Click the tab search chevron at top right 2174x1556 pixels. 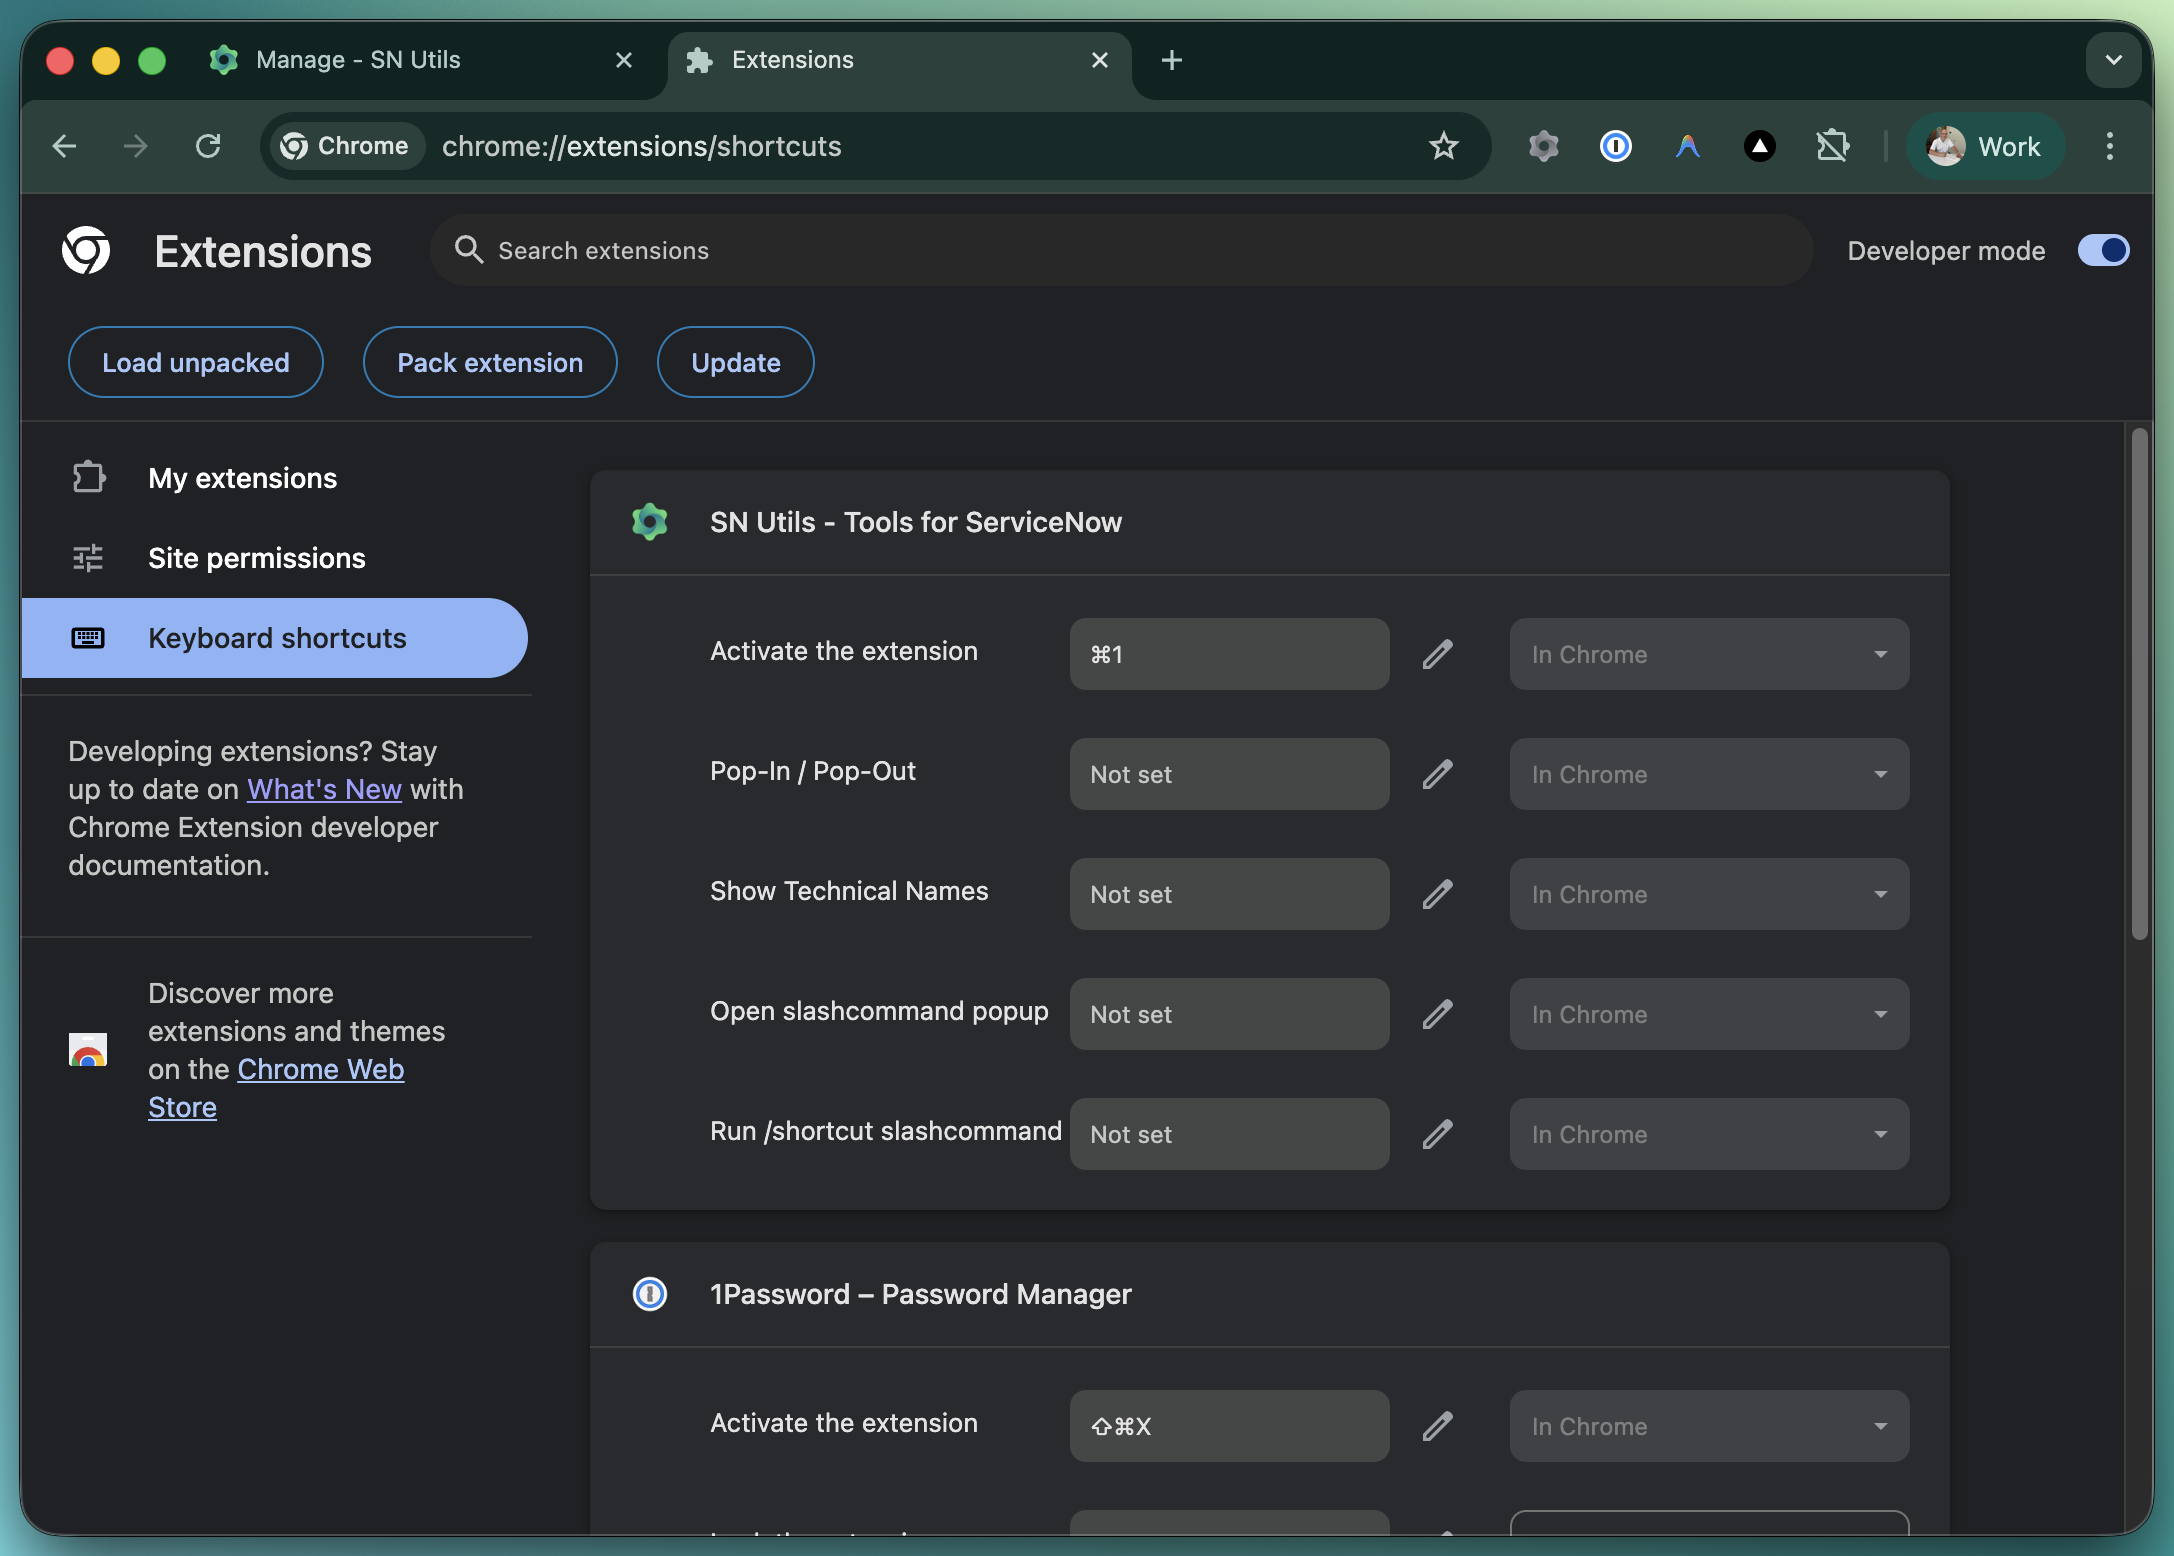pyautogui.click(x=2113, y=60)
